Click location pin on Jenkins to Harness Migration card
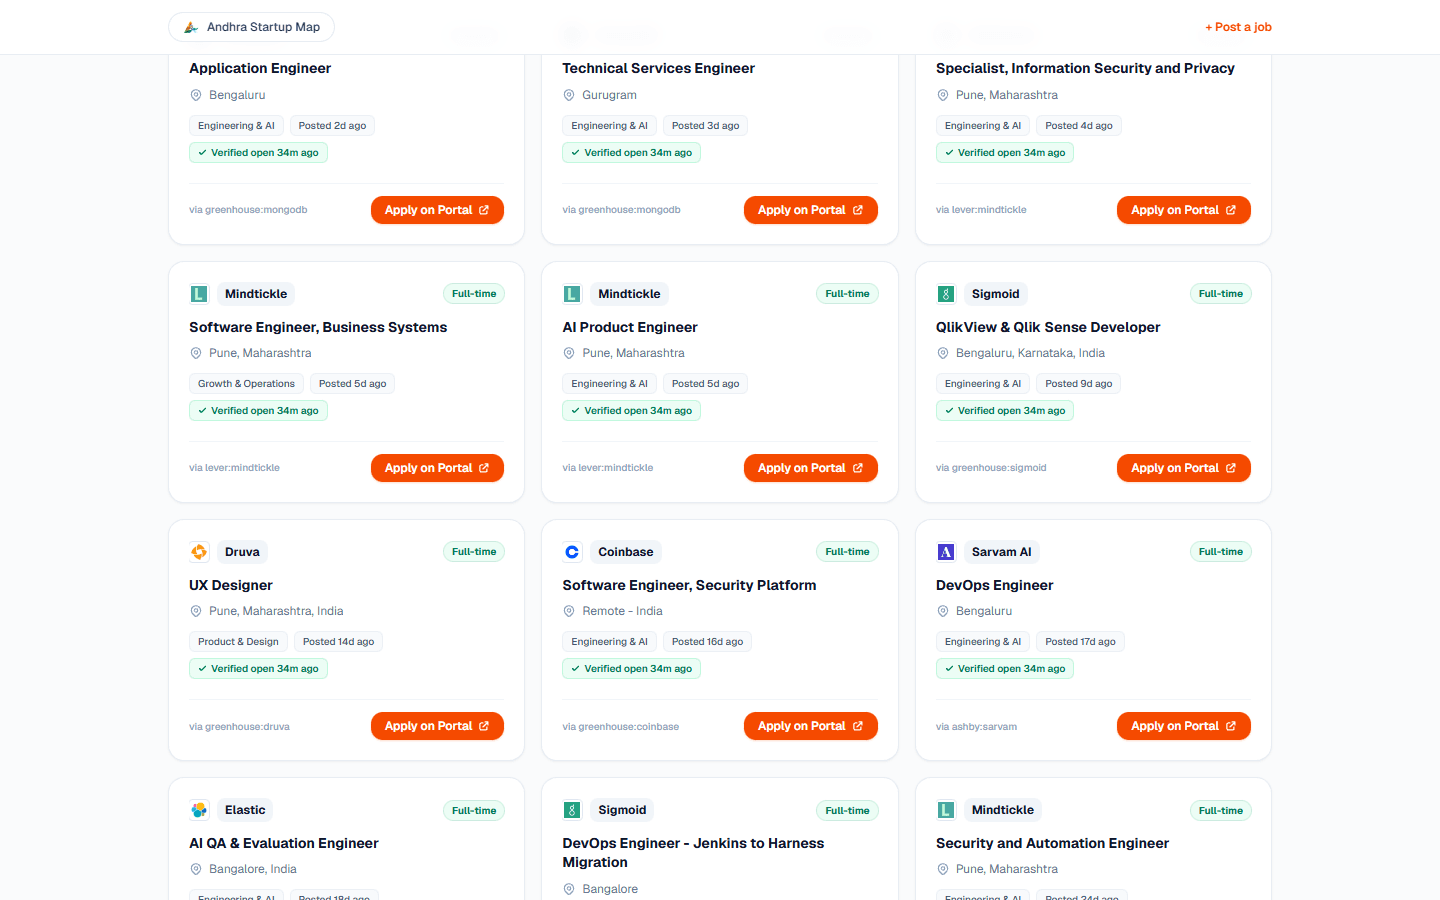This screenshot has height=900, width=1440. tap(569, 889)
